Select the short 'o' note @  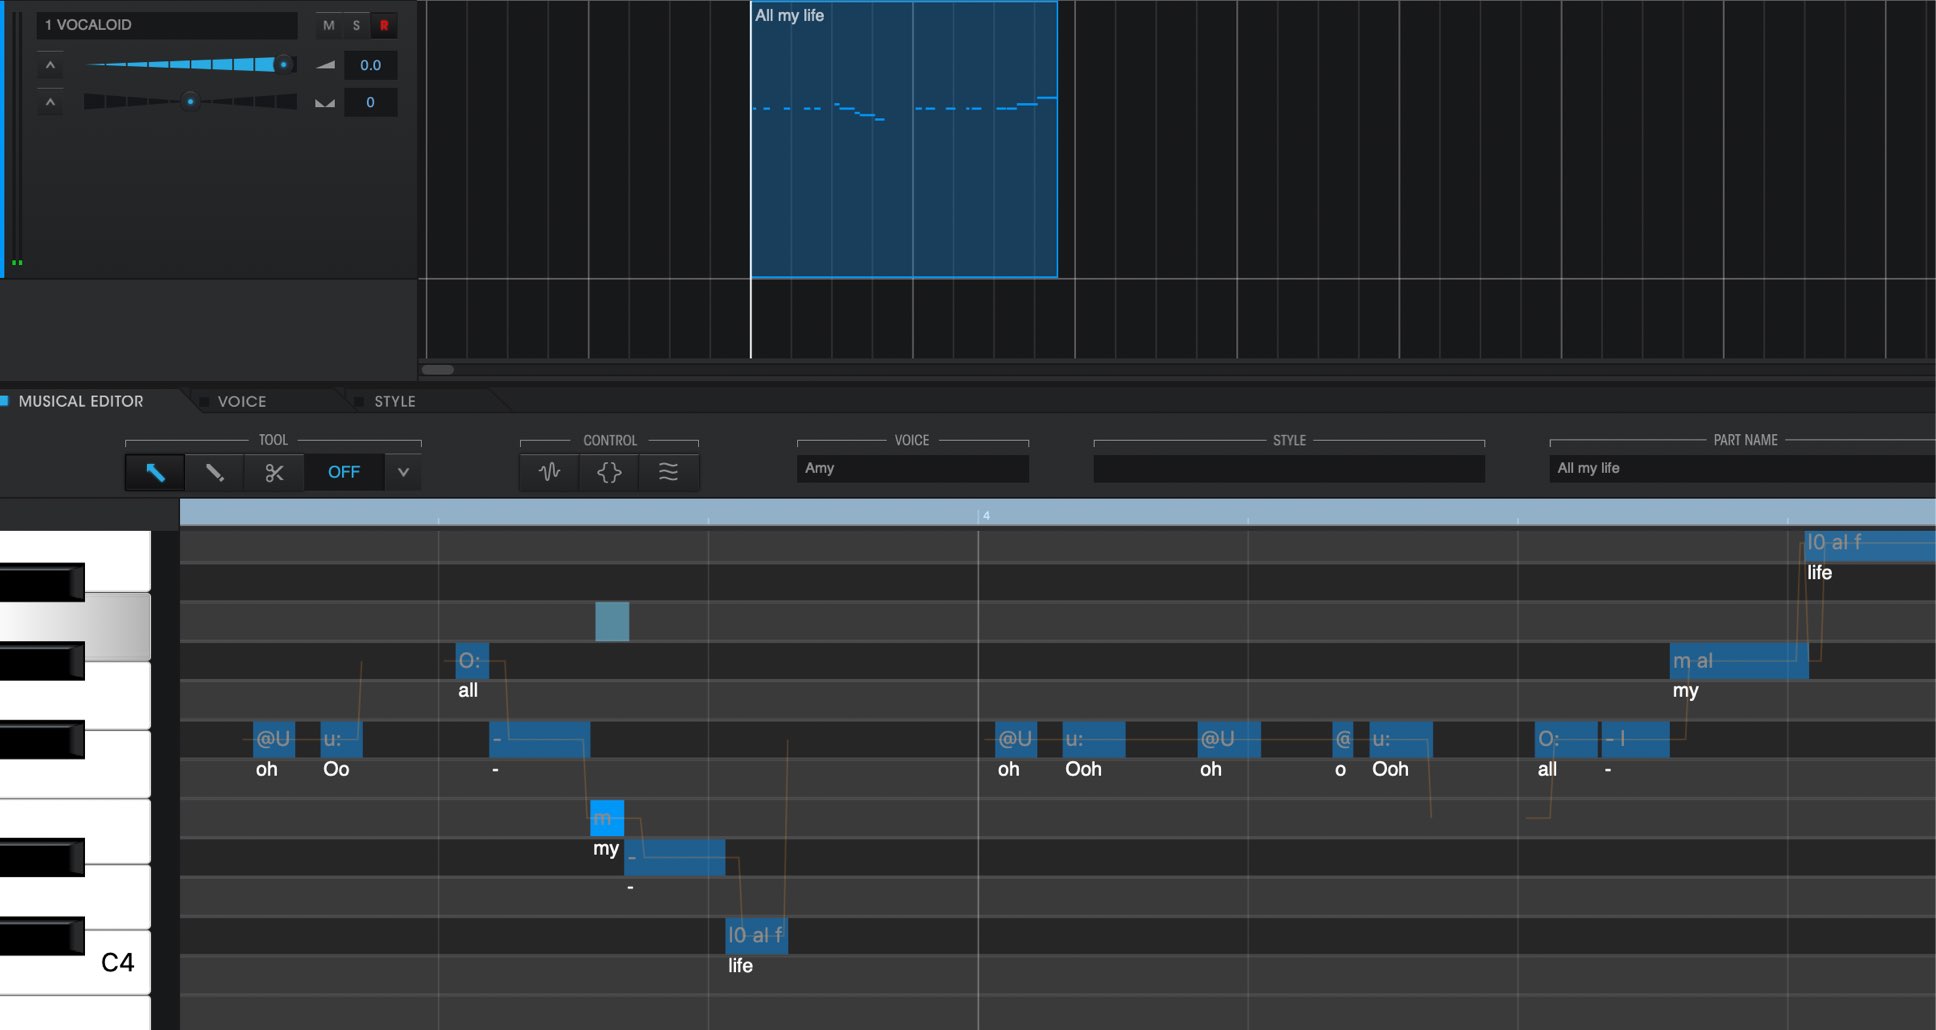[x=1343, y=739]
